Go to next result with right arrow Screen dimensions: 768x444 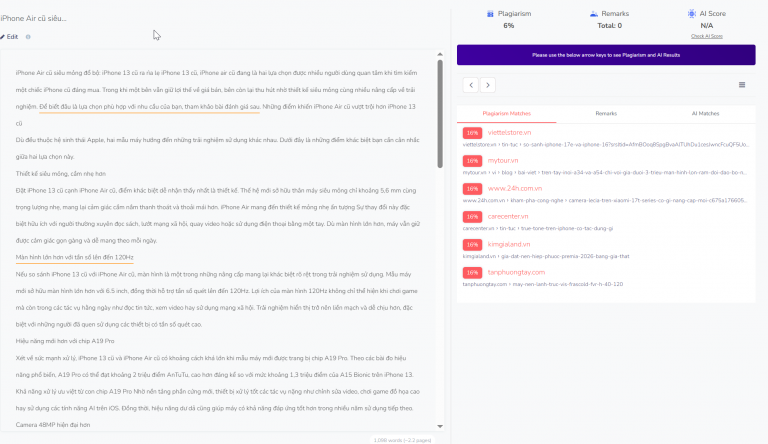coord(487,85)
